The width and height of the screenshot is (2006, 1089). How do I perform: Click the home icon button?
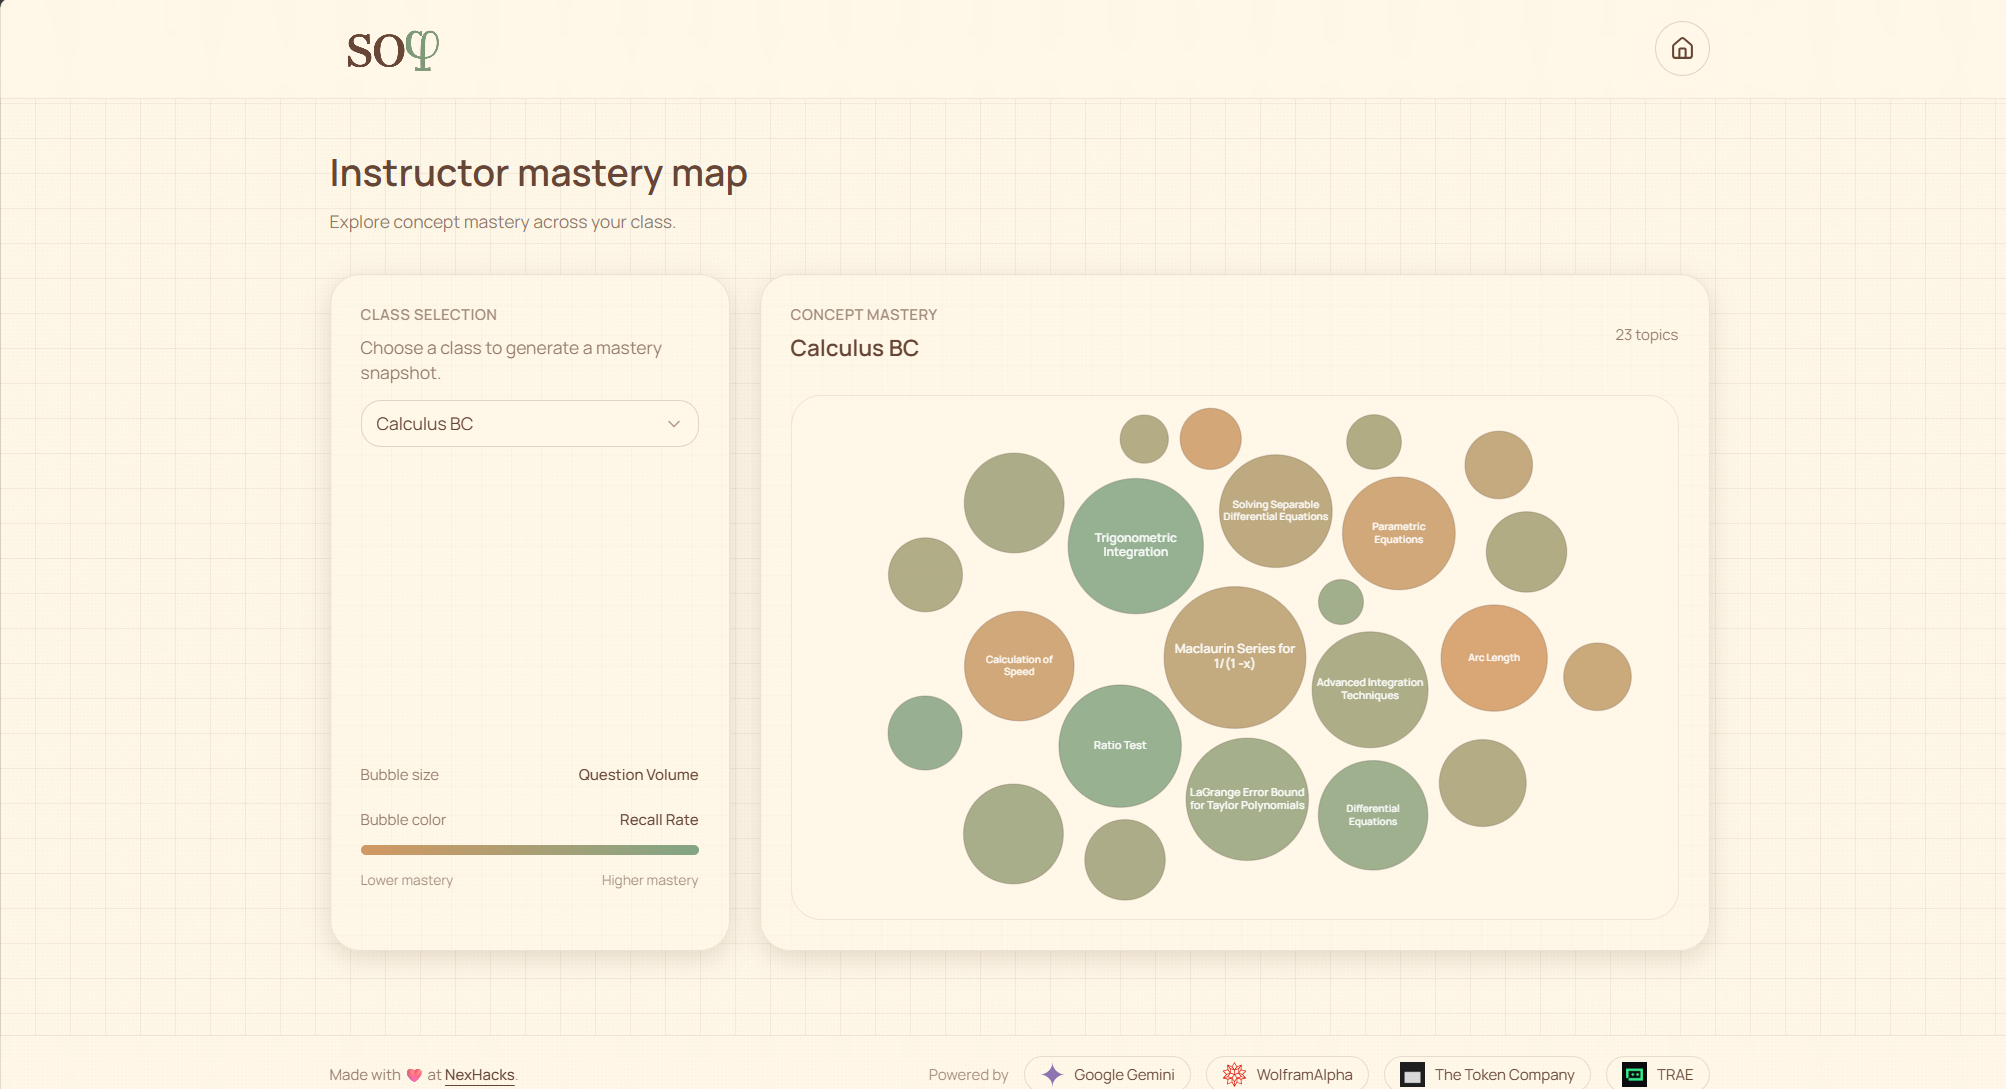pyautogui.click(x=1682, y=49)
